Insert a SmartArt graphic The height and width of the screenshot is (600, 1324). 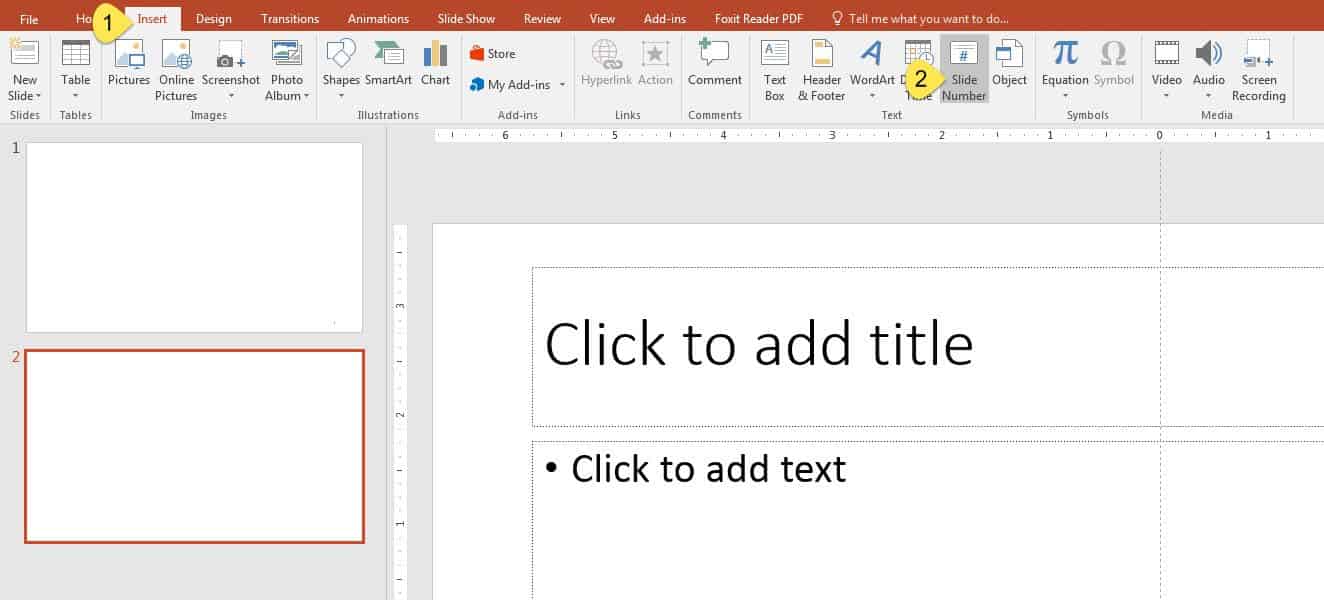coord(389,65)
